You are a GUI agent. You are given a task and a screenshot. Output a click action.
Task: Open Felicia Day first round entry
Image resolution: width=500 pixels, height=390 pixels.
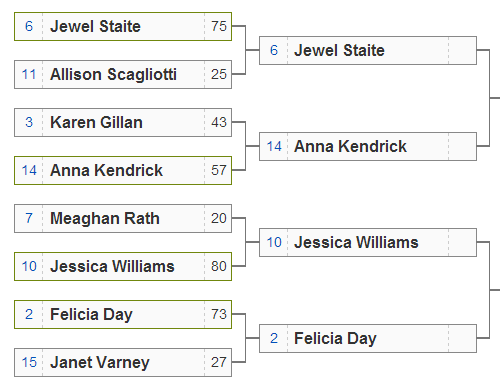pyautogui.click(x=123, y=314)
